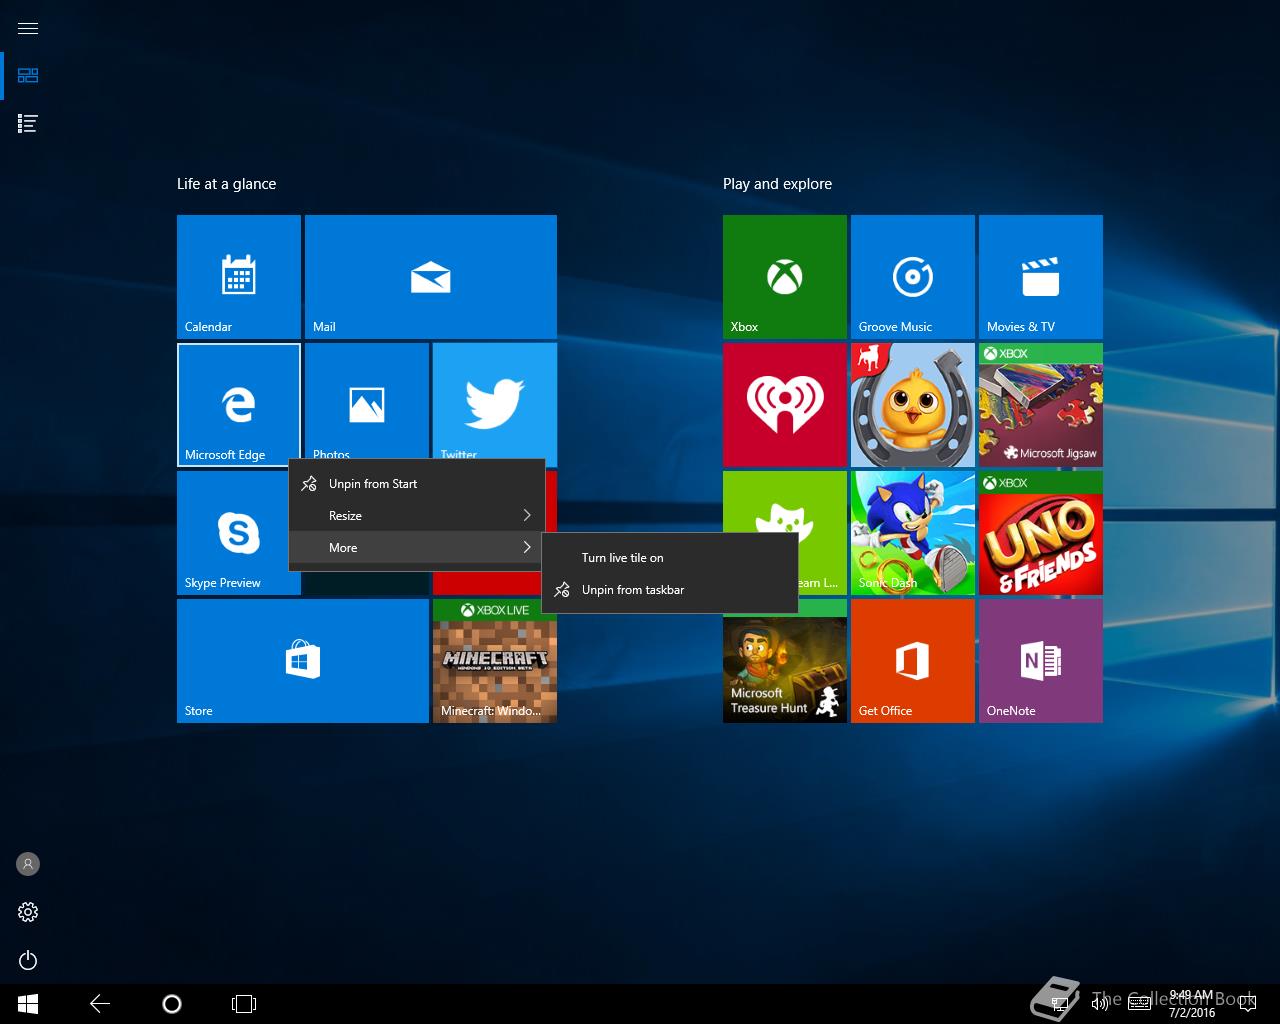The height and width of the screenshot is (1024, 1280).
Task: Switch to pinned tiles view
Action: click(28, 76)
